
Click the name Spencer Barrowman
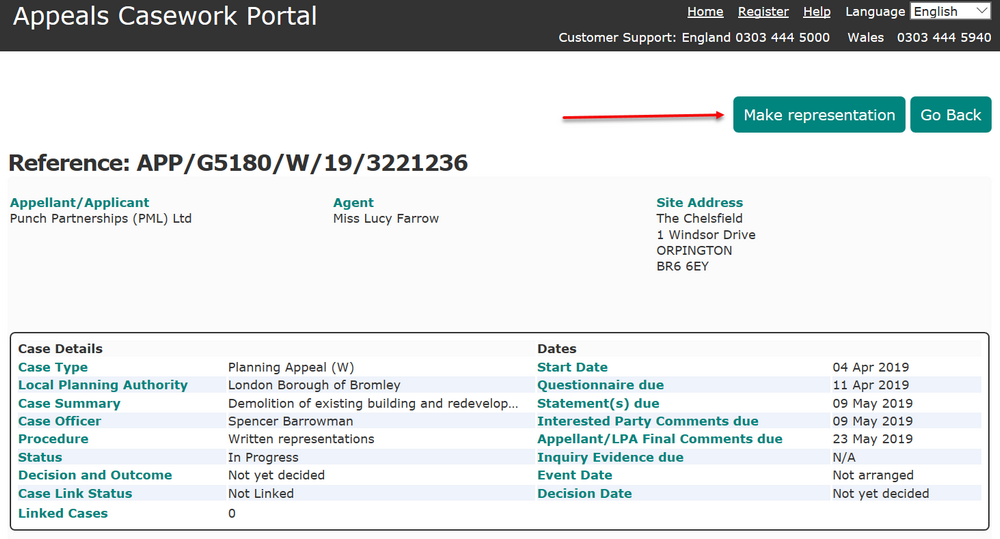[x=290, y=421]
